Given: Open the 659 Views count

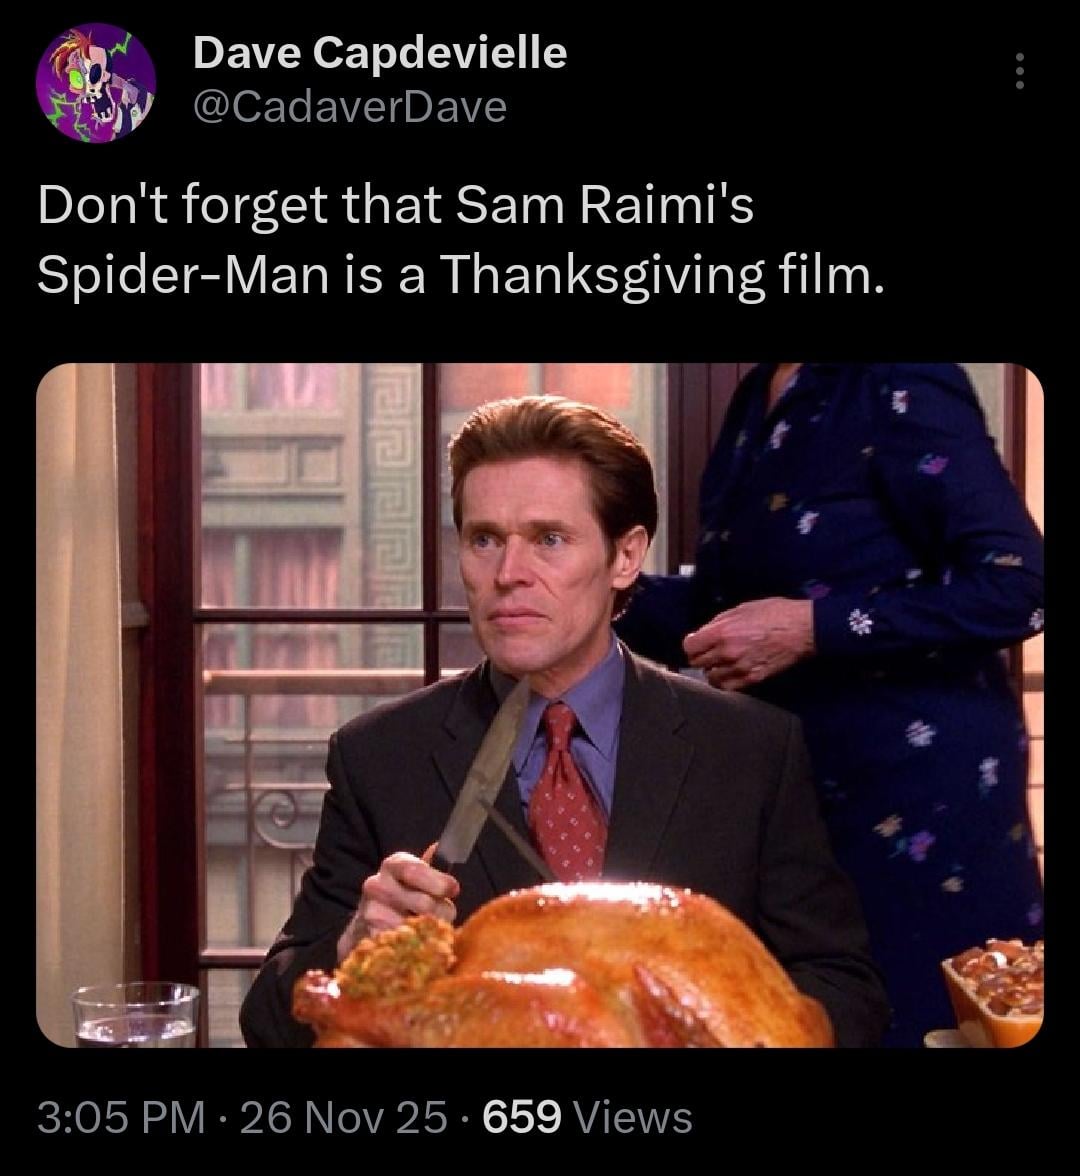Looking at the screenshot, I should point(587,1116).
